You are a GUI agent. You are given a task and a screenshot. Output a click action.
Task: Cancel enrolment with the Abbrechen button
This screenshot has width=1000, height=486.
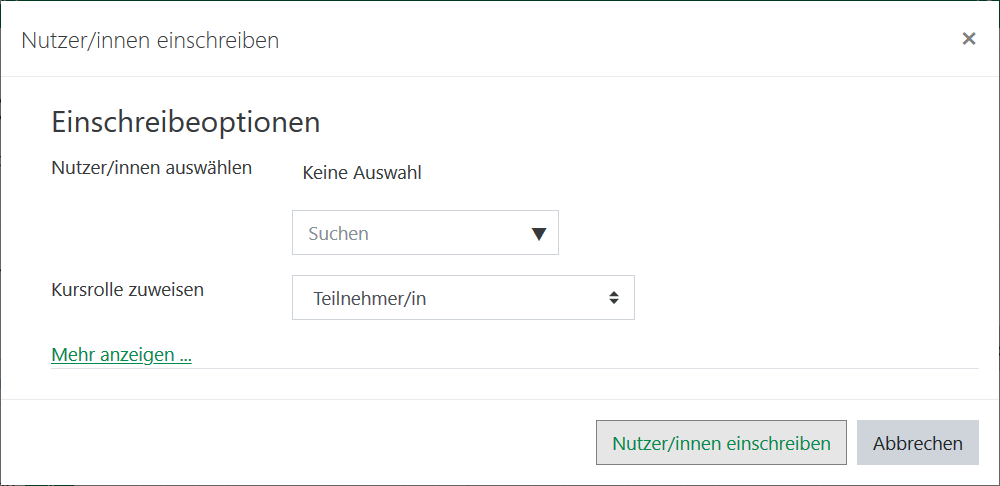[x=917, y=443]
